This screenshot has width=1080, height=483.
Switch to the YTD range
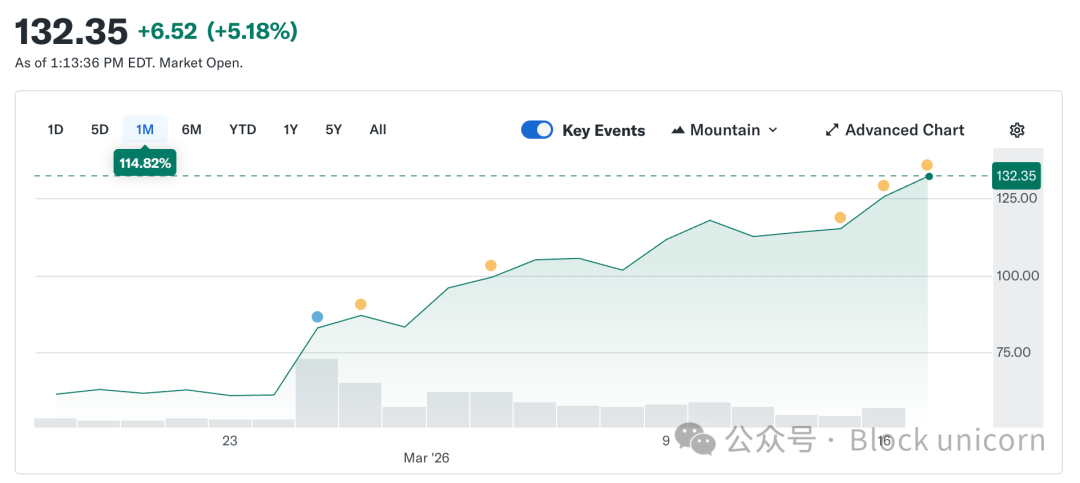242,129
